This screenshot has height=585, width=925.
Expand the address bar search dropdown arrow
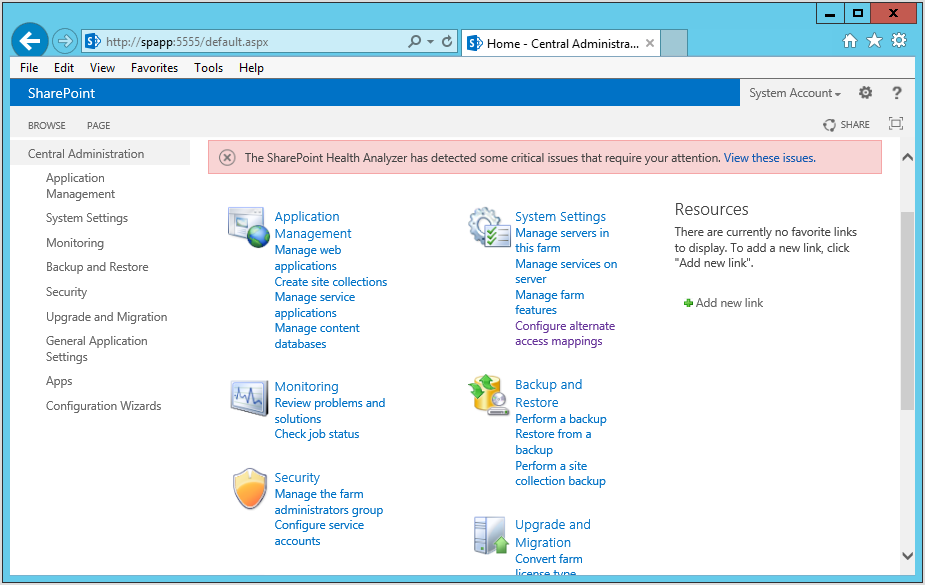click(430, 41)
